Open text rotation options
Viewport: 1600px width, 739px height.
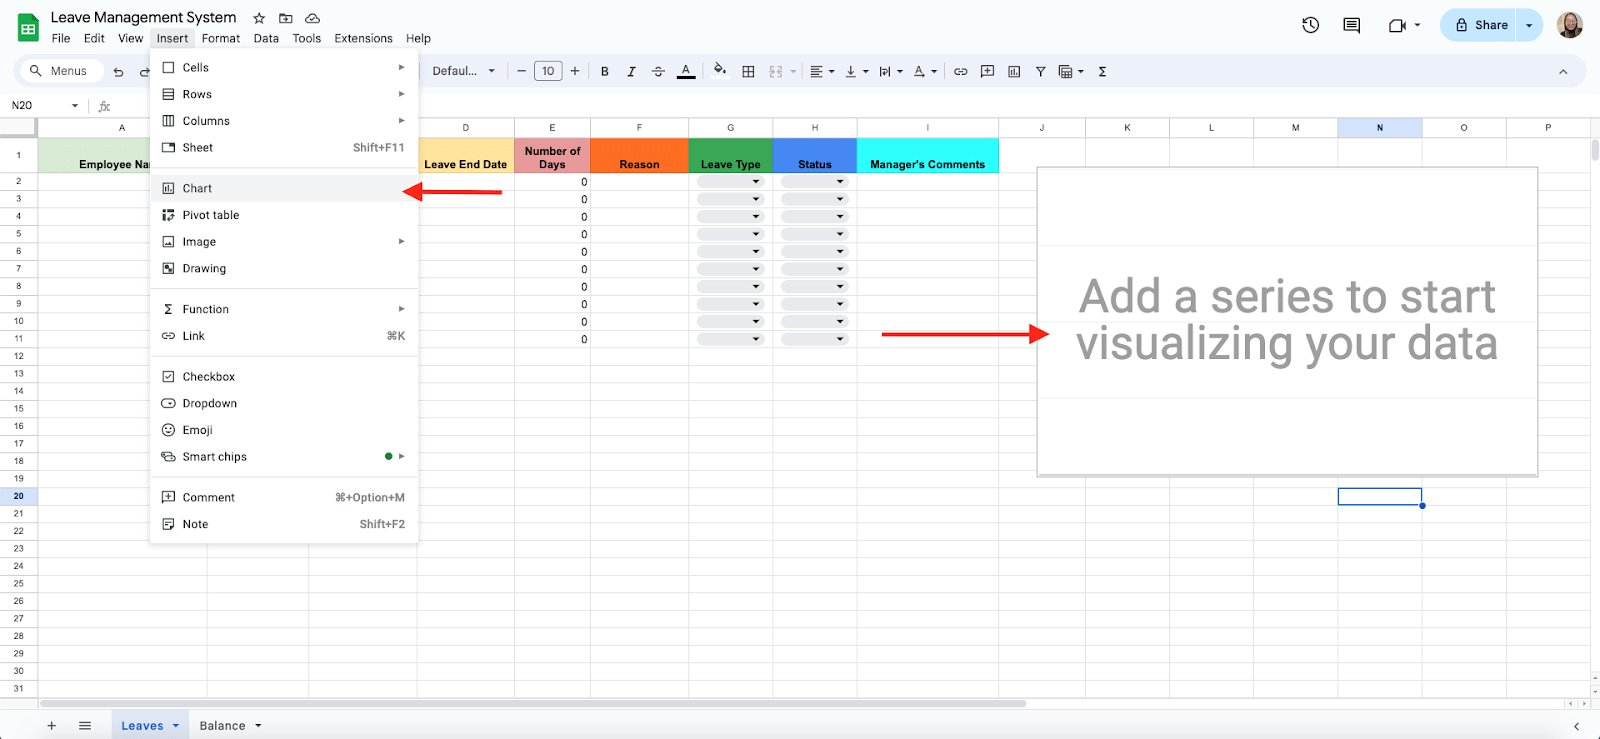(x=925, y=71)
